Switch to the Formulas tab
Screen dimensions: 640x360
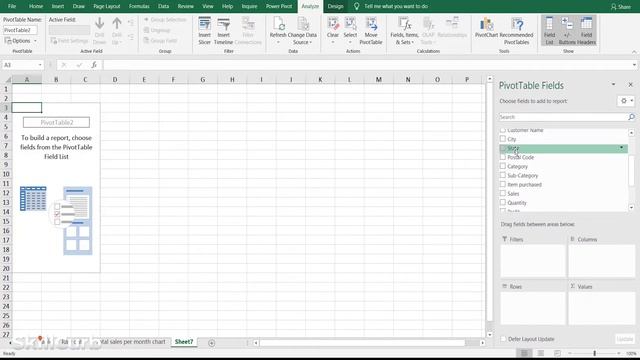139,6
